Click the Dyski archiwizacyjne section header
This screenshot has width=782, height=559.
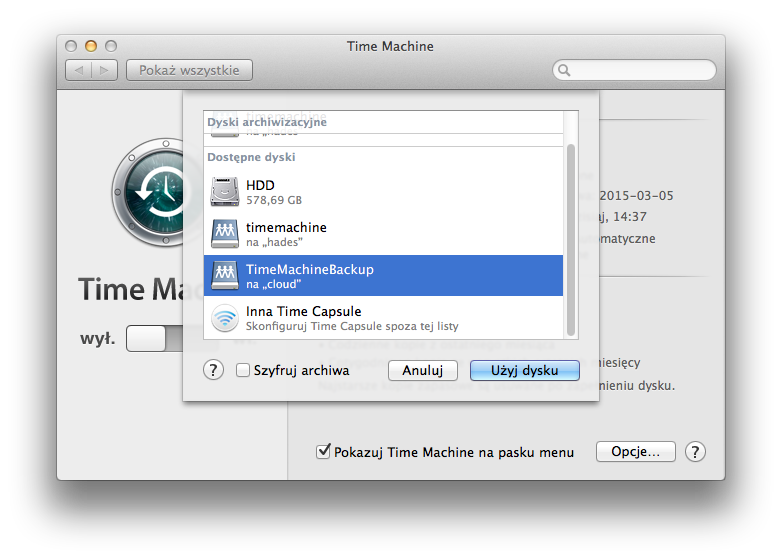click(267, 122)
